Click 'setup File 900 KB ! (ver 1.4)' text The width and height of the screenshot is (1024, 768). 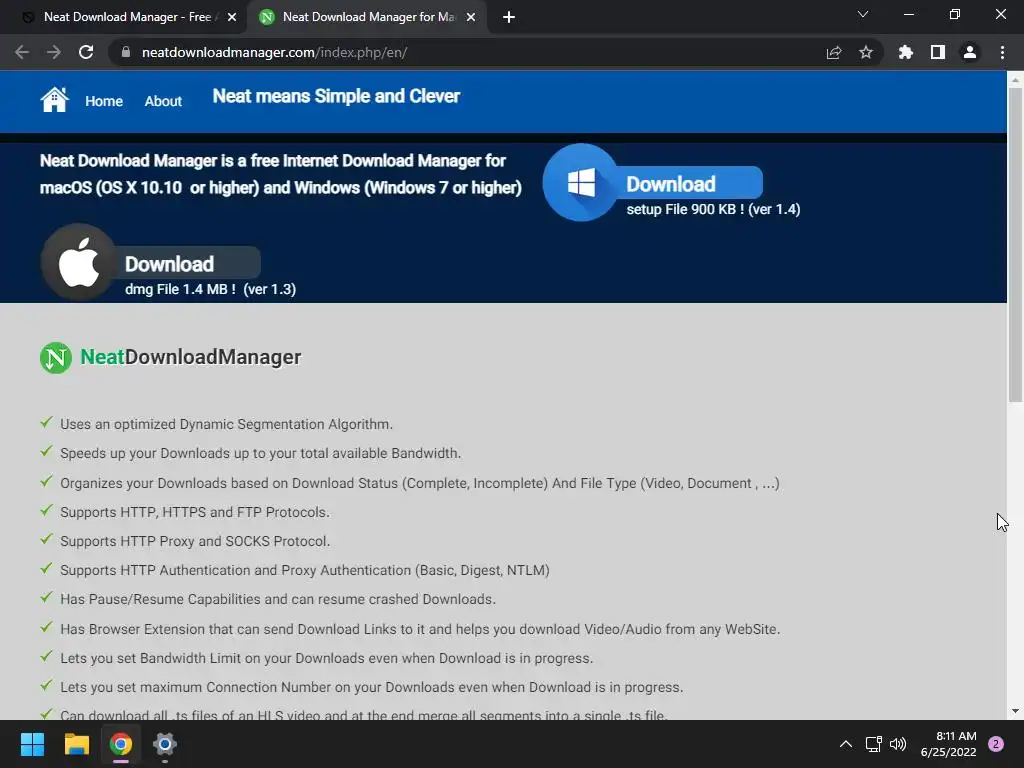[x=713, y=209]
